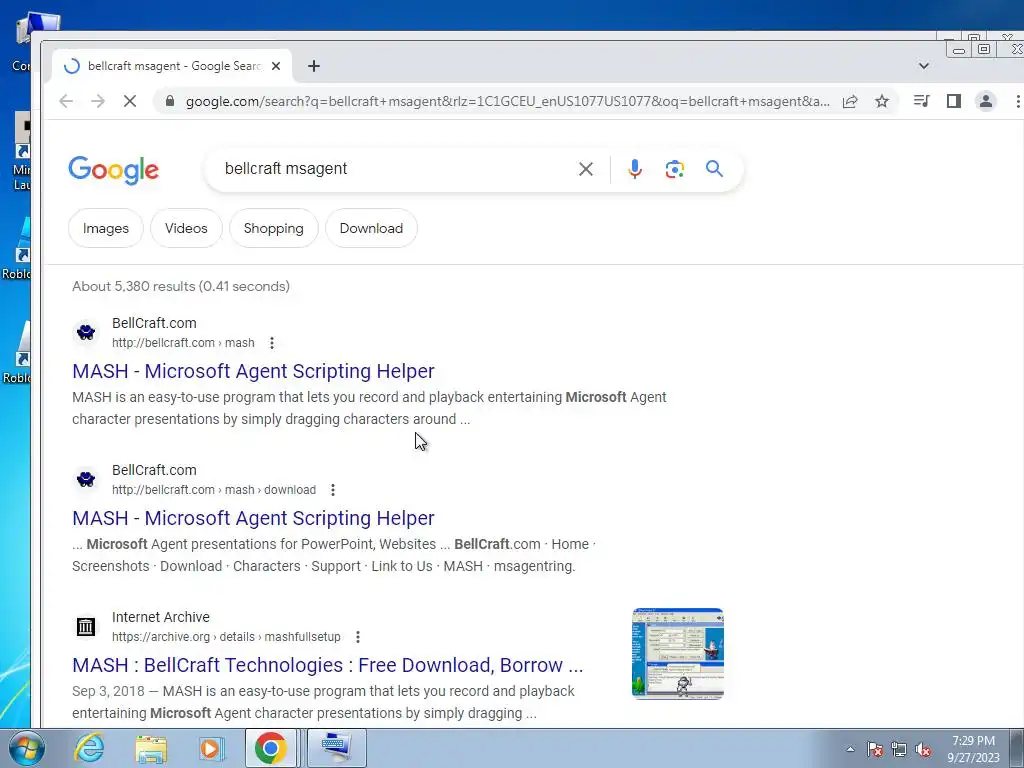Search by image with Google Lens icon
The width and height of the screenshot is (1024, 768).
(675, 169)
